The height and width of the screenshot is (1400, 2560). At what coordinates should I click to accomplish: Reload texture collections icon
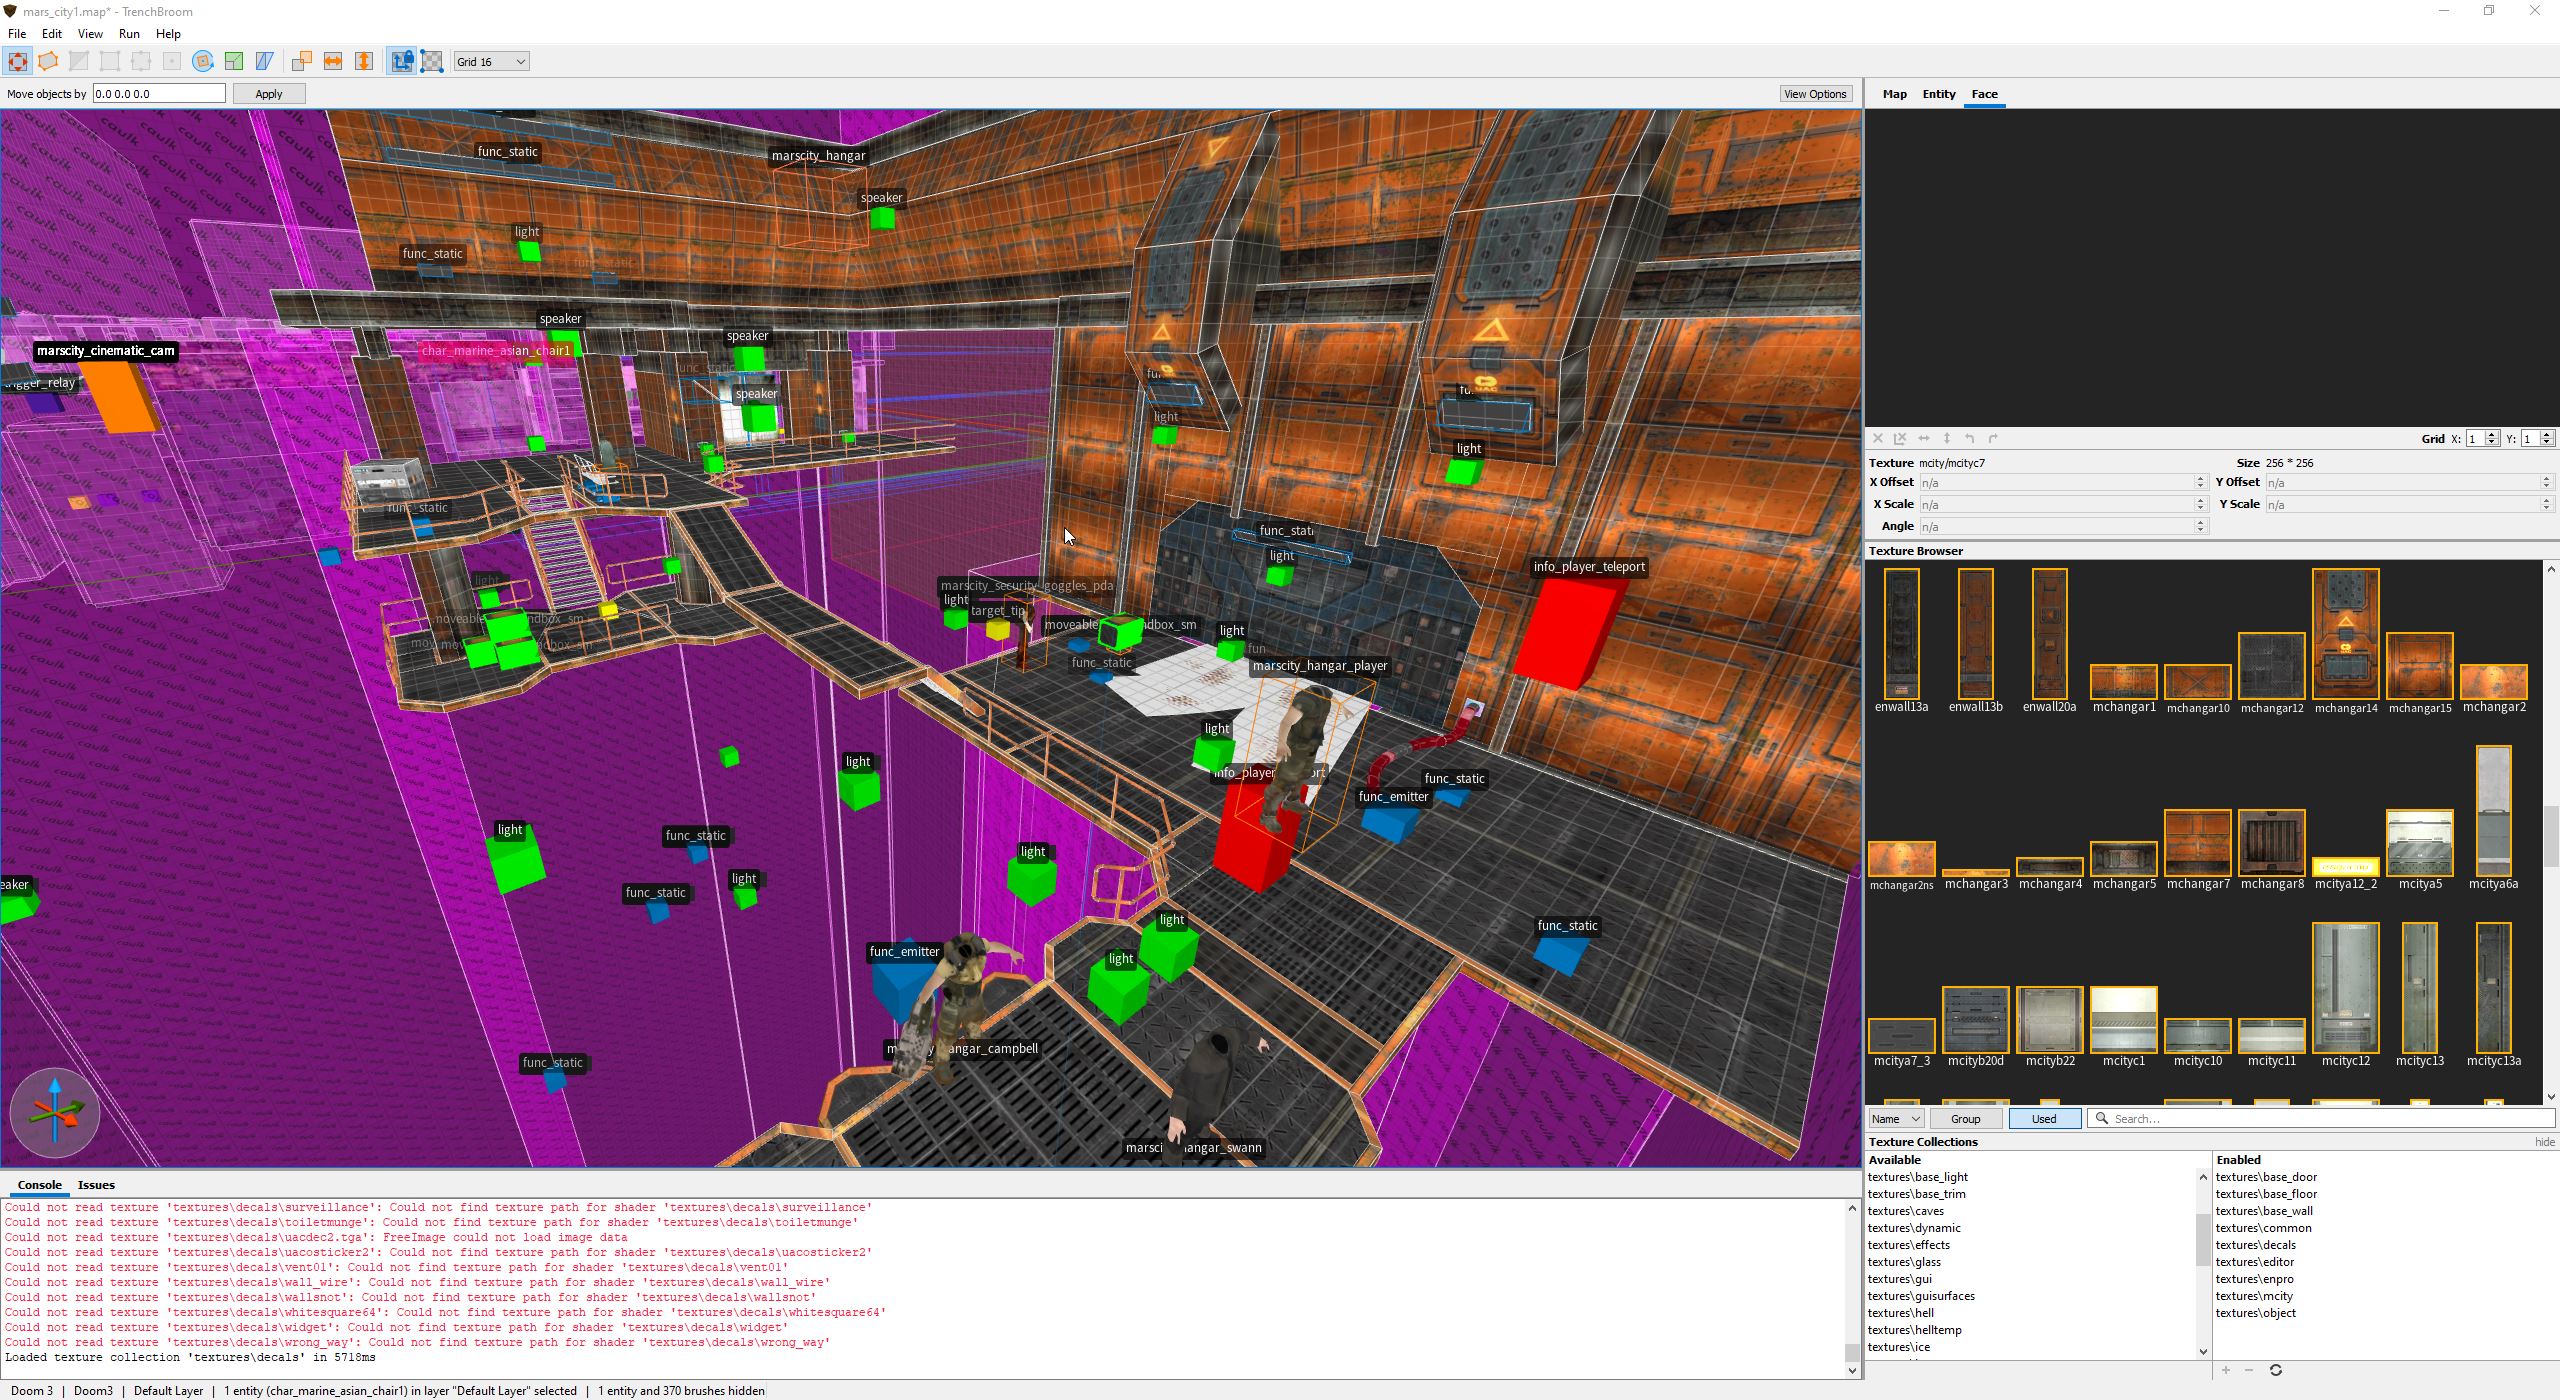2276,1370
